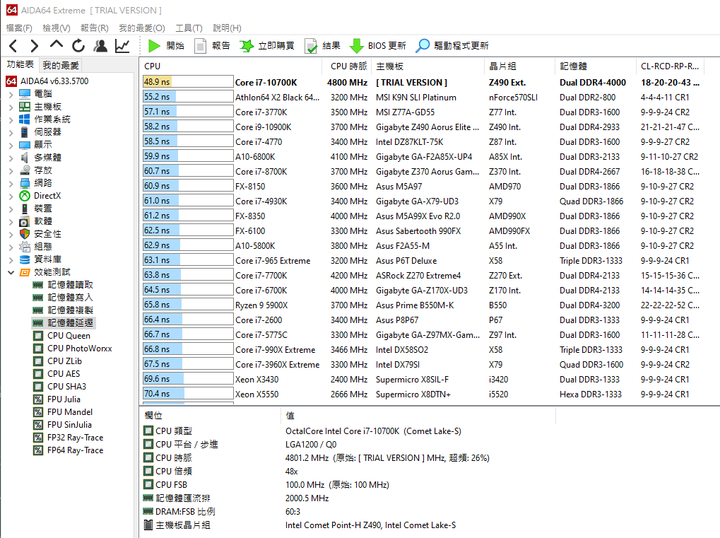The height and width of the screenshot is (538, 720).
Task: Expand the Motherboard (主機板) tree node
Action: [x=11, y=107]
